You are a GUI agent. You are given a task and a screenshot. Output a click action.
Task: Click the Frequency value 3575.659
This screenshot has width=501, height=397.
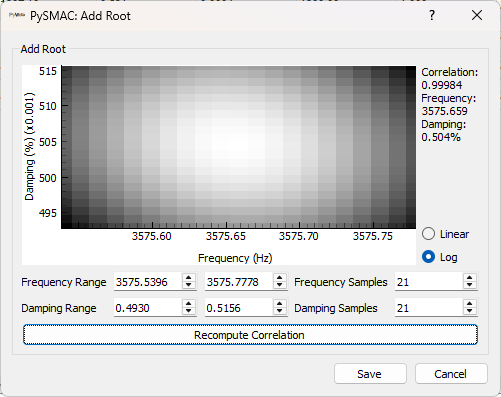click(x=445, y=111)
